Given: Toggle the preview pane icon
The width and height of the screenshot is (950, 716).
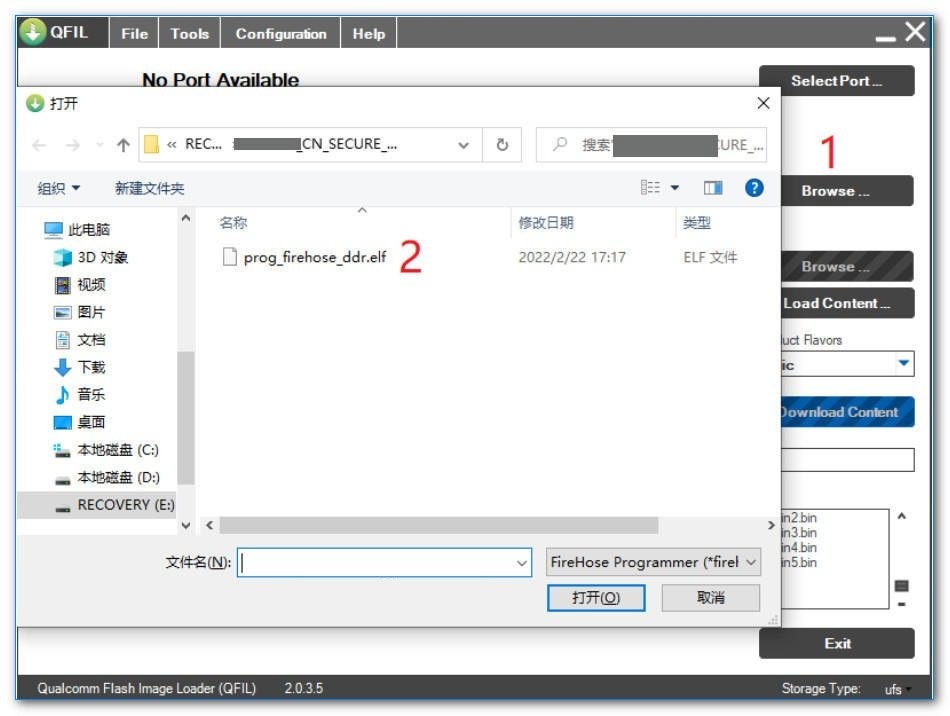Looking at the screenshot, I should coord(712,188).
